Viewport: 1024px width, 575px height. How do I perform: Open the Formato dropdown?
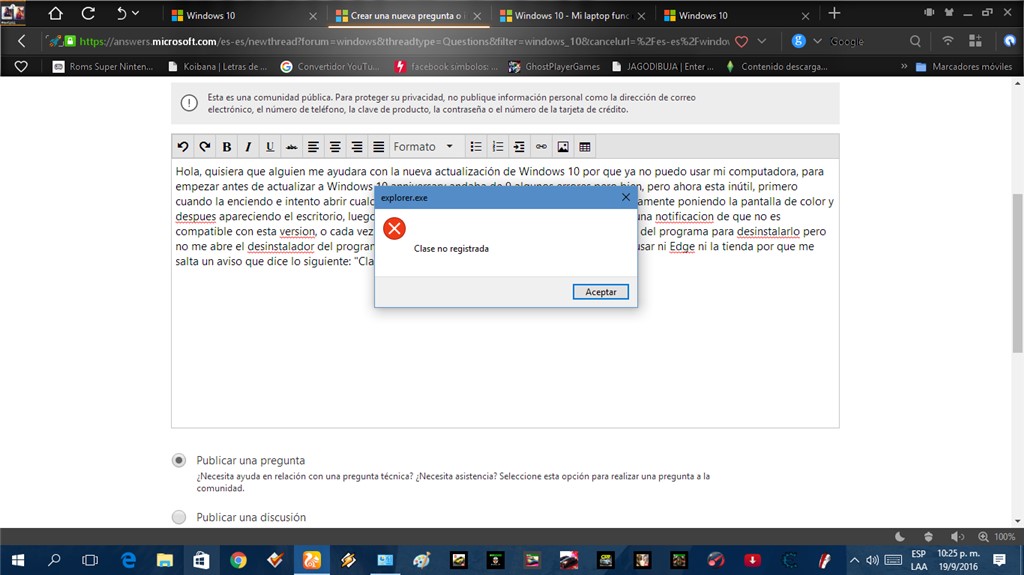pyautogui.click(x=423, y=147)
